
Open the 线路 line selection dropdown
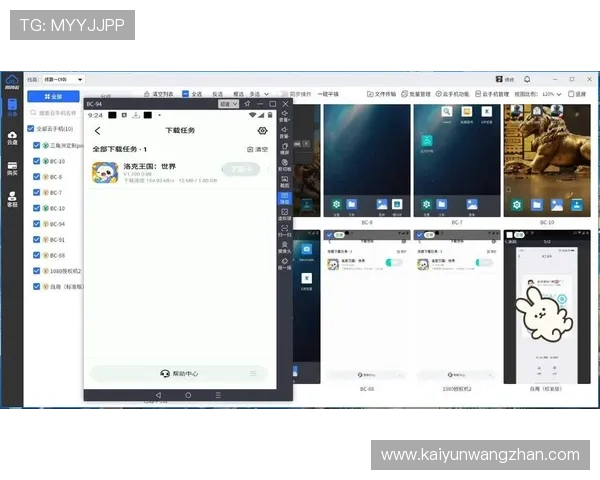pyautogui.click(x=63, y=80)
